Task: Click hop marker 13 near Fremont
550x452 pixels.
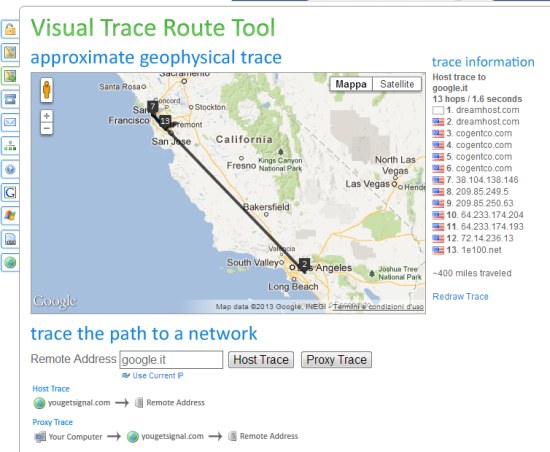Action: [x=165, y=121]
